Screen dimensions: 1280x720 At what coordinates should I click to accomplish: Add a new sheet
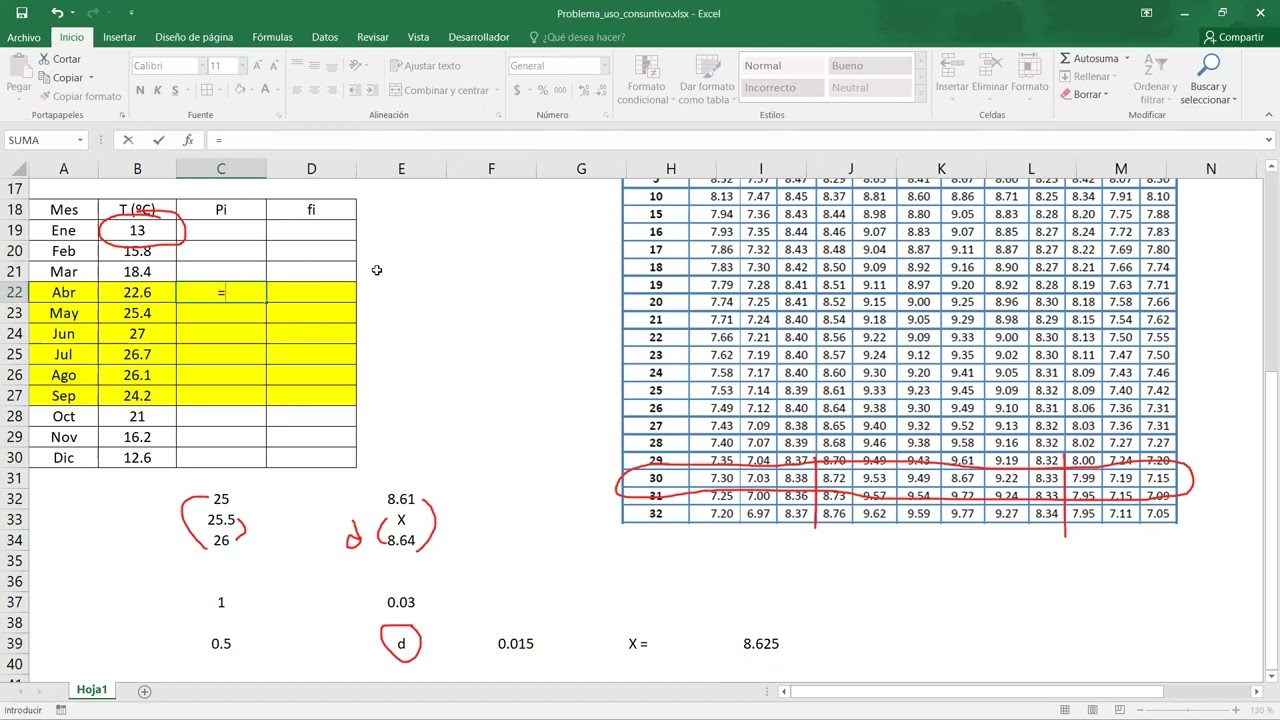click(x=144, y=691)
